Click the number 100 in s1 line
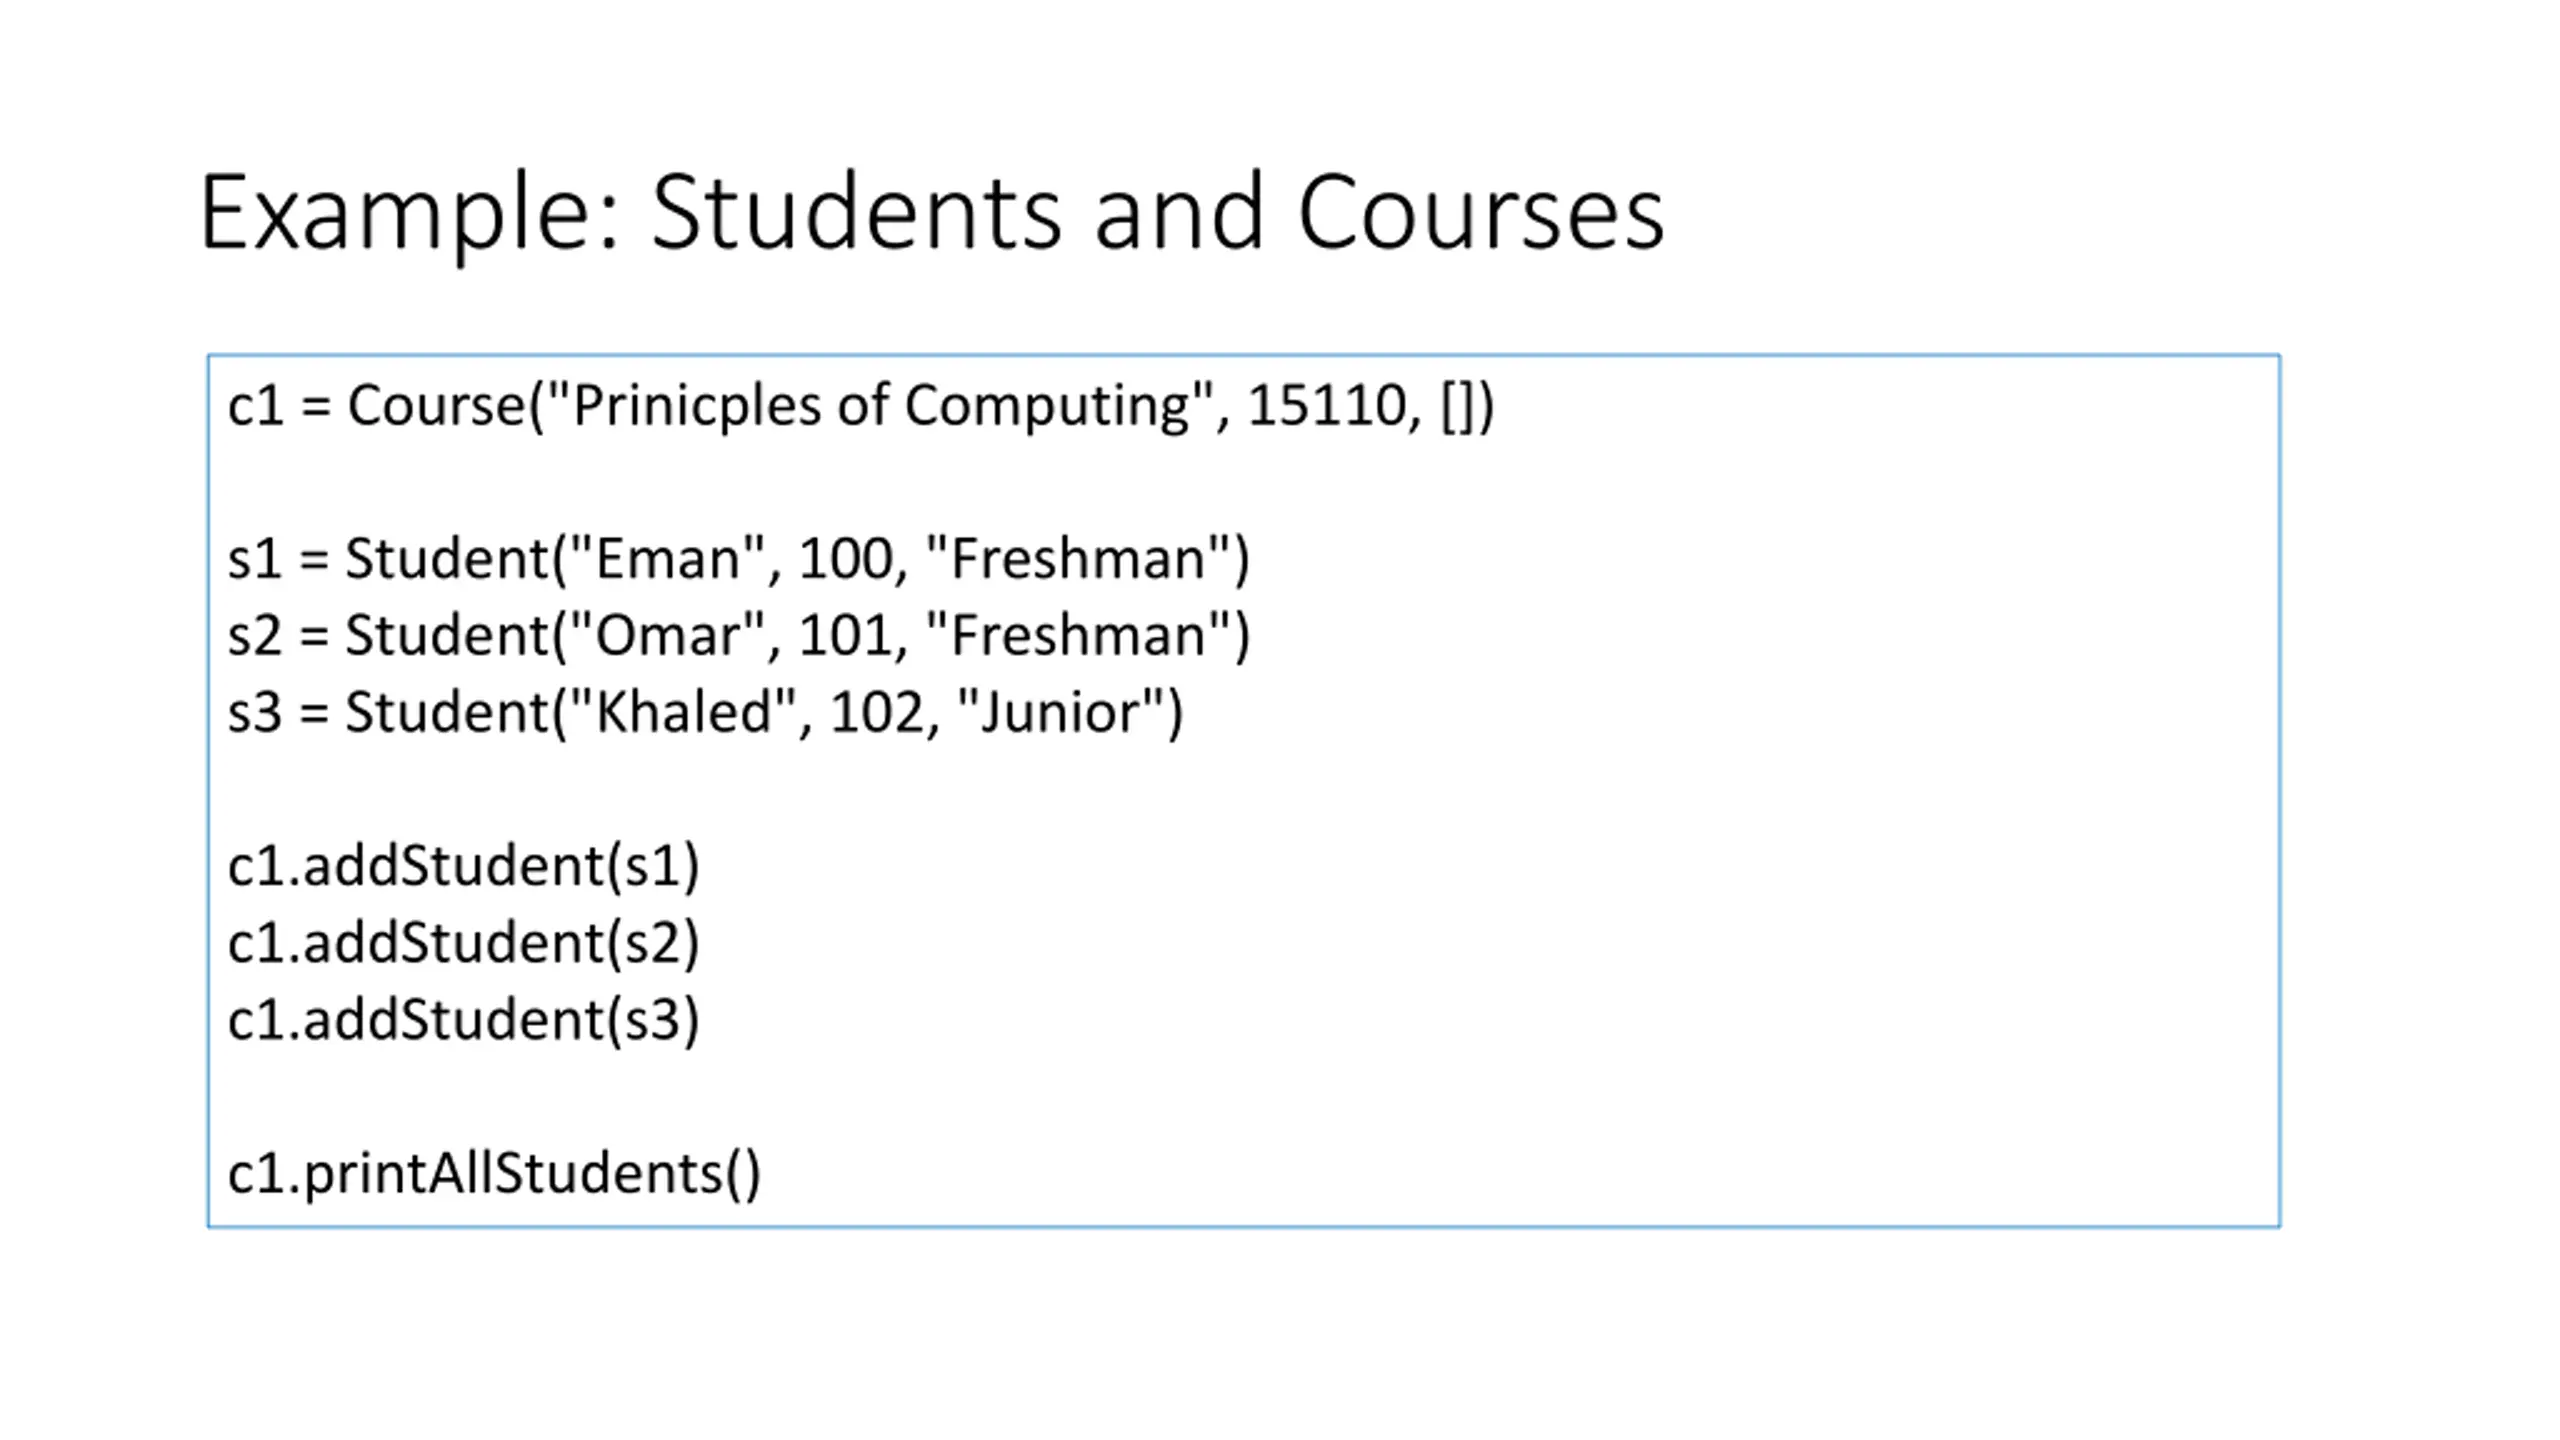Viewport: 2560px width, 1440px height. [845, 559]
